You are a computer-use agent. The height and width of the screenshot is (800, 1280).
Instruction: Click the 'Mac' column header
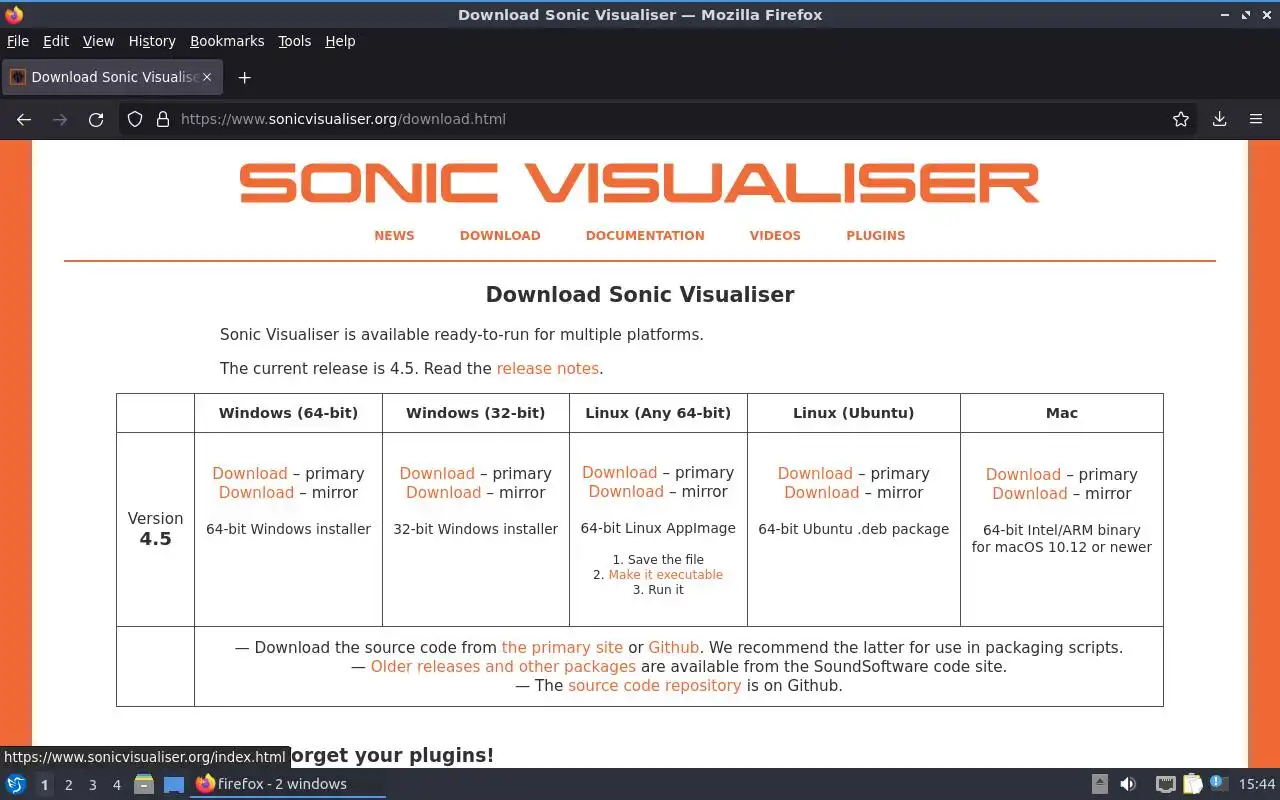pyautogui.click(x=1062, y=413)
